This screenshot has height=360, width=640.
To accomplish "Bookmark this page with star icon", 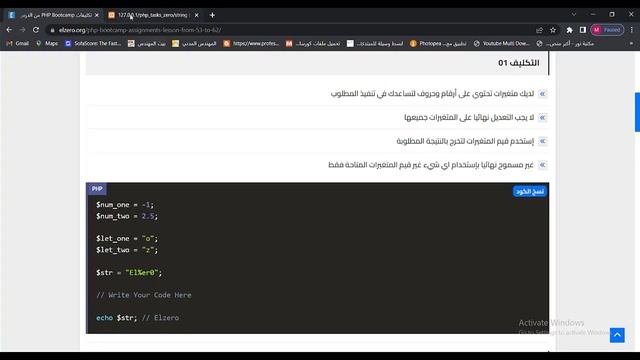I will pos(553,30).
